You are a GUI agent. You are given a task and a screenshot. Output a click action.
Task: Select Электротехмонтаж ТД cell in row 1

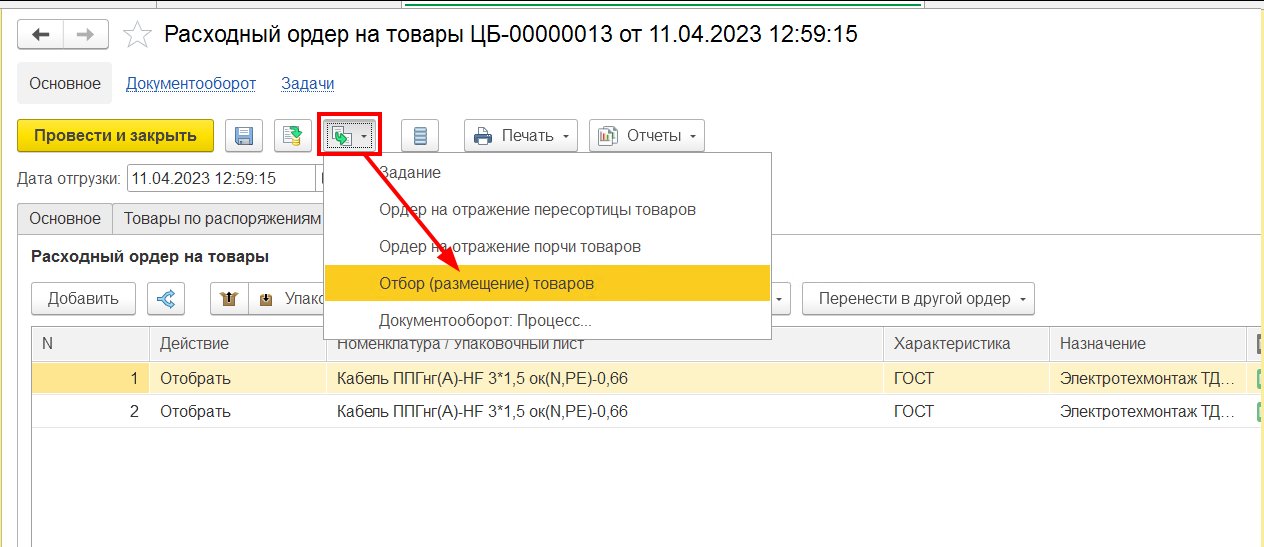pyautogui.click(x=1147, y=379)
